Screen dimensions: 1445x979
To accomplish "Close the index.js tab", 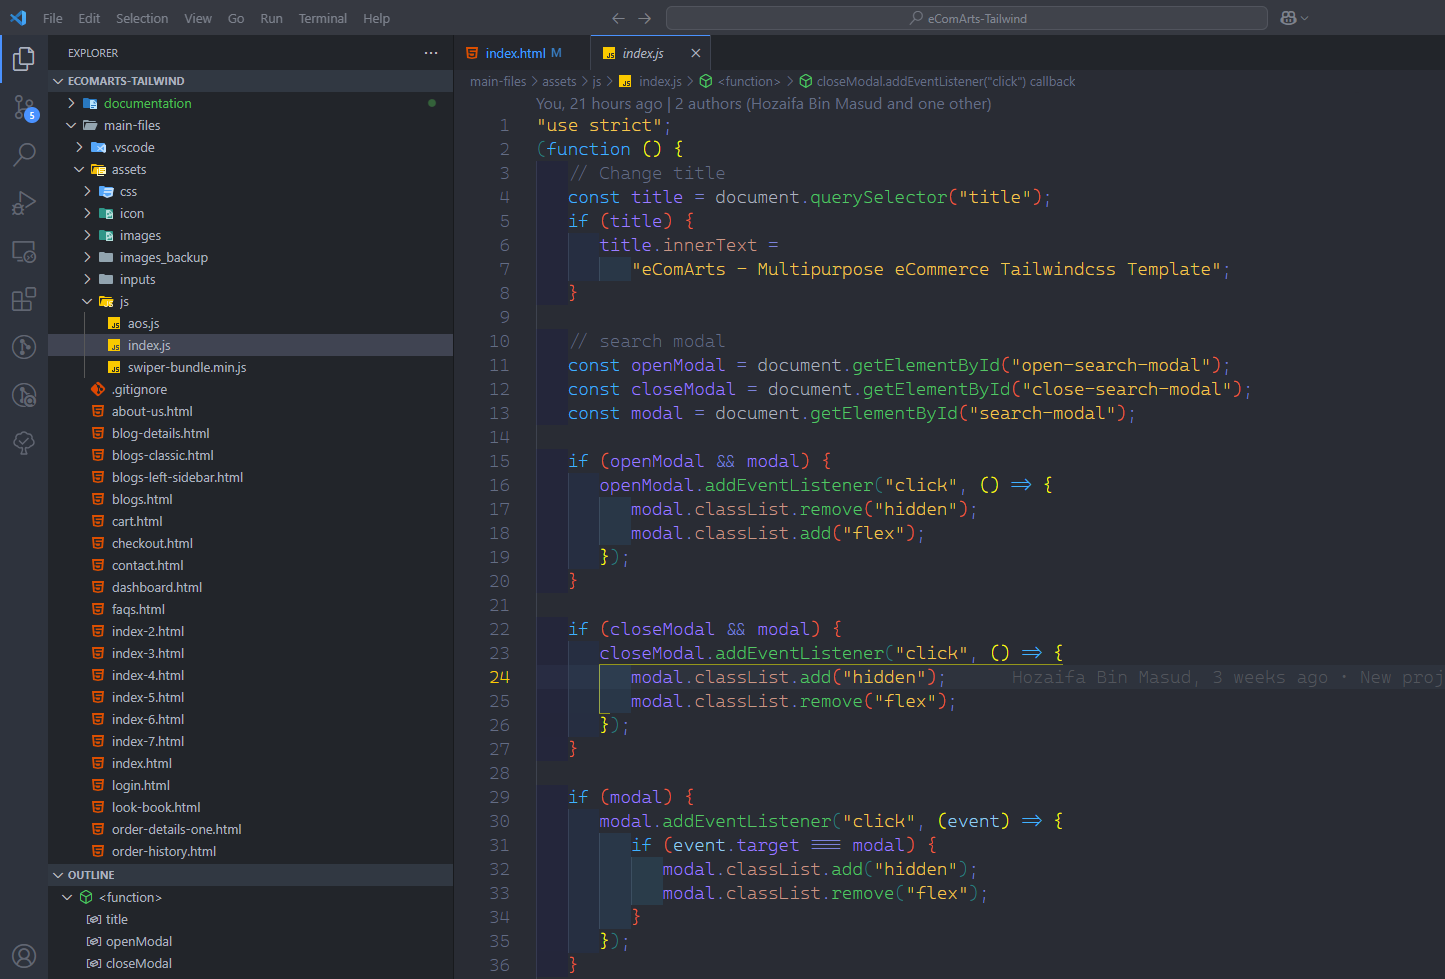I will tap(695, 53).
